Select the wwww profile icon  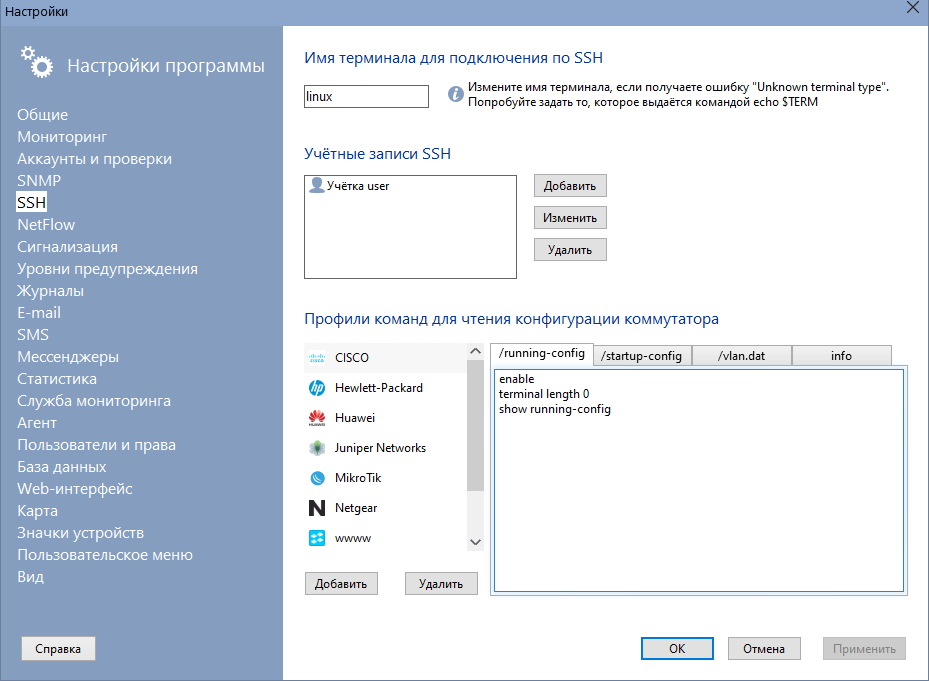[x=317, y=538]
